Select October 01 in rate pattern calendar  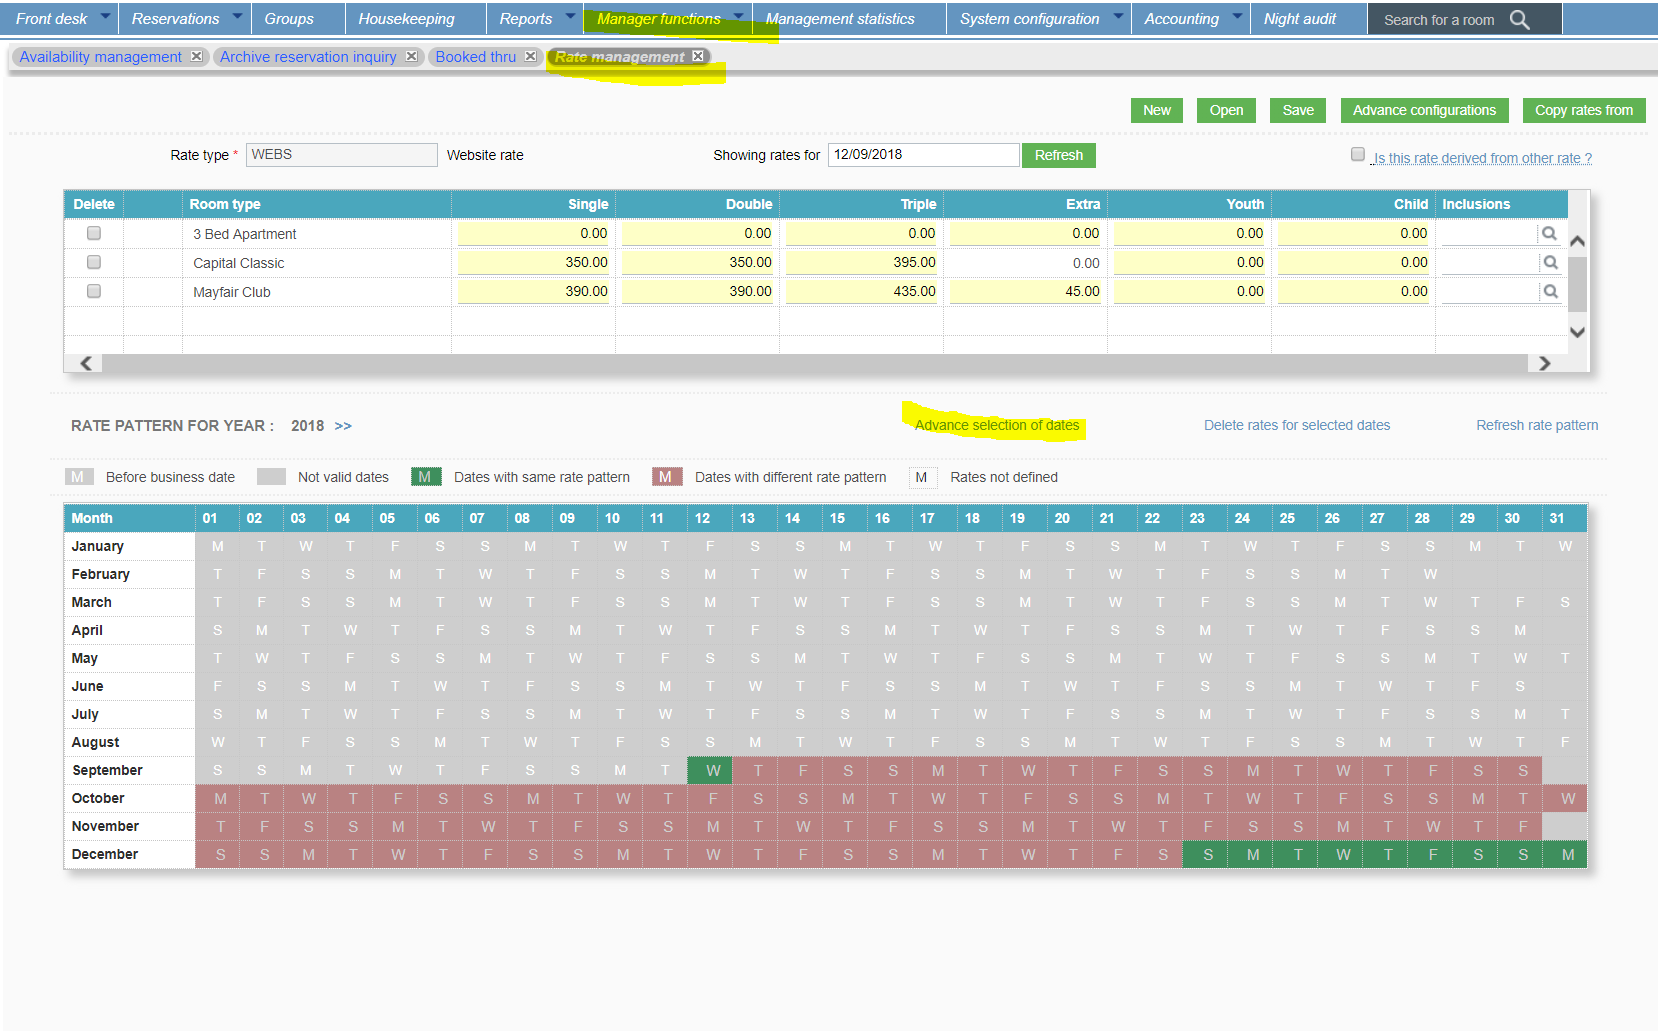click(x=218, y=798)
